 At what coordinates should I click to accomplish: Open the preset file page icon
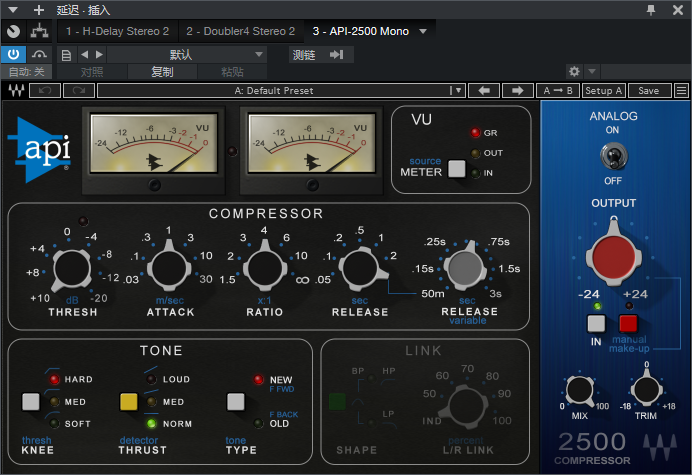tap(66, 55)
